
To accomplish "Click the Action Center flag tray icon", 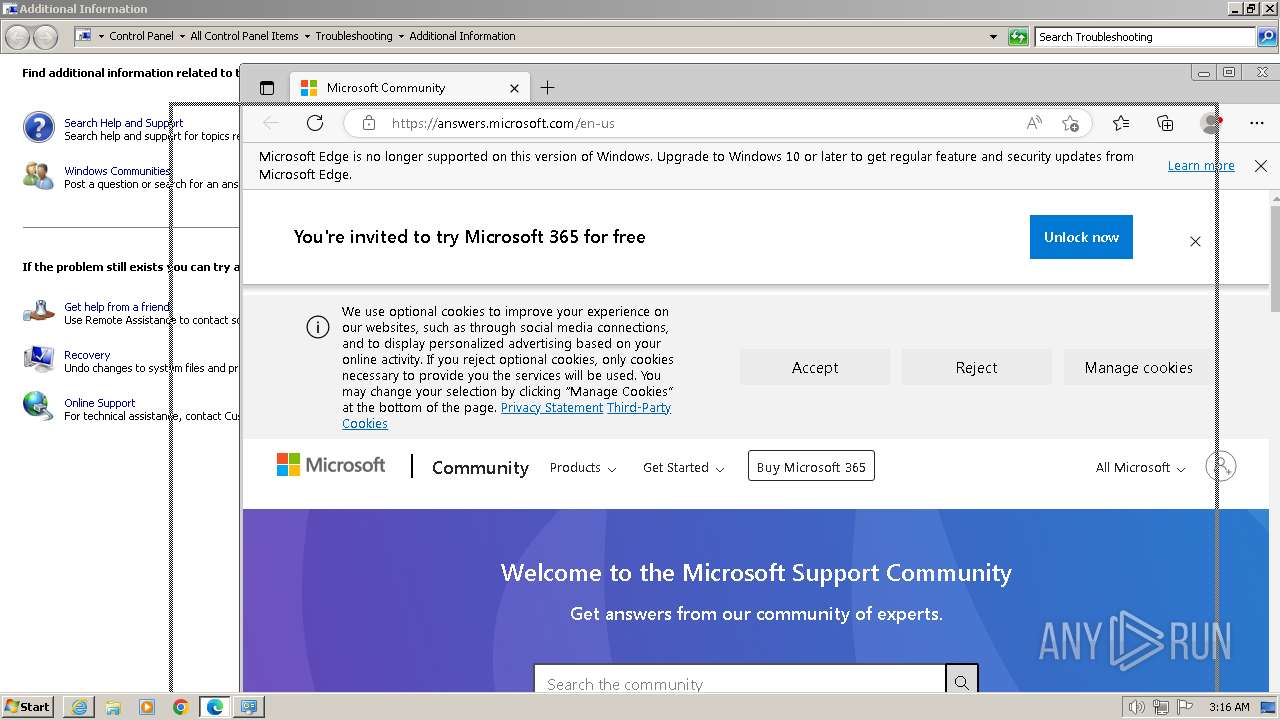I will (x=1185, y=707).
